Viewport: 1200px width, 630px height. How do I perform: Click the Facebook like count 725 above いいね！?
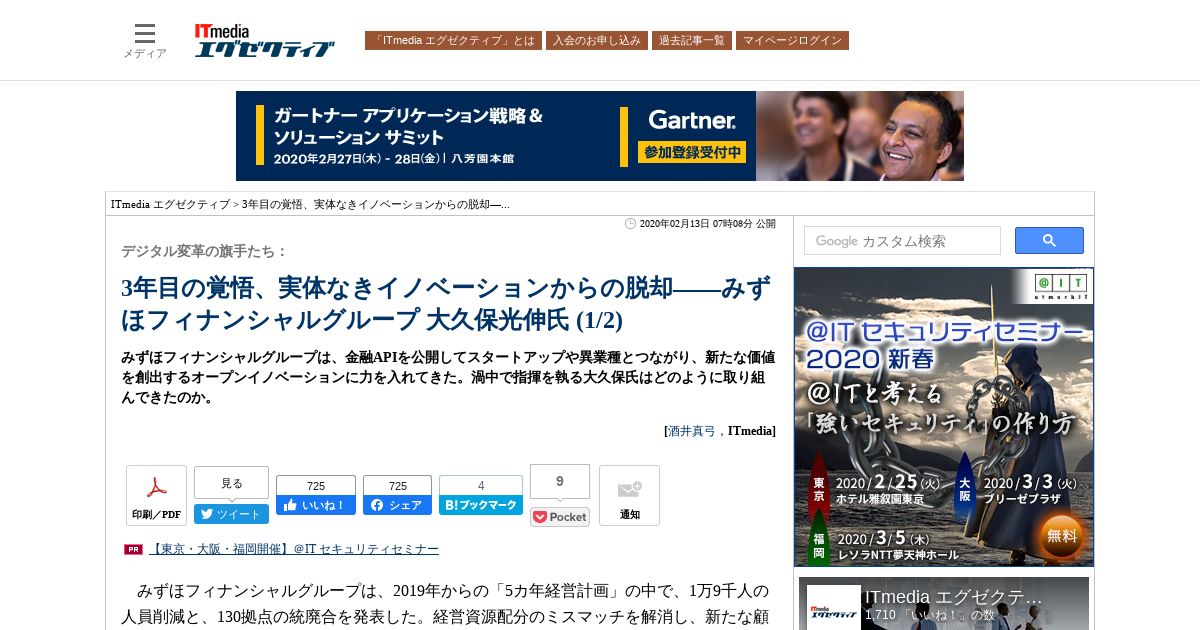click(316, 485)
